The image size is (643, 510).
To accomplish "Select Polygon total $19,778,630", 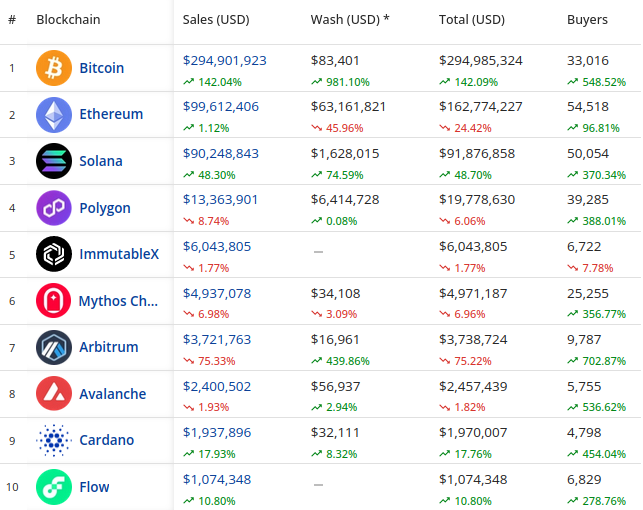I will pyautogui.click(x=477, y=200).
